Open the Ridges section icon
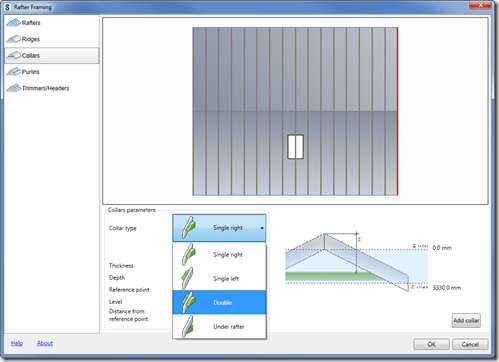Screen dimensions: 499x362 pos(13,39)
